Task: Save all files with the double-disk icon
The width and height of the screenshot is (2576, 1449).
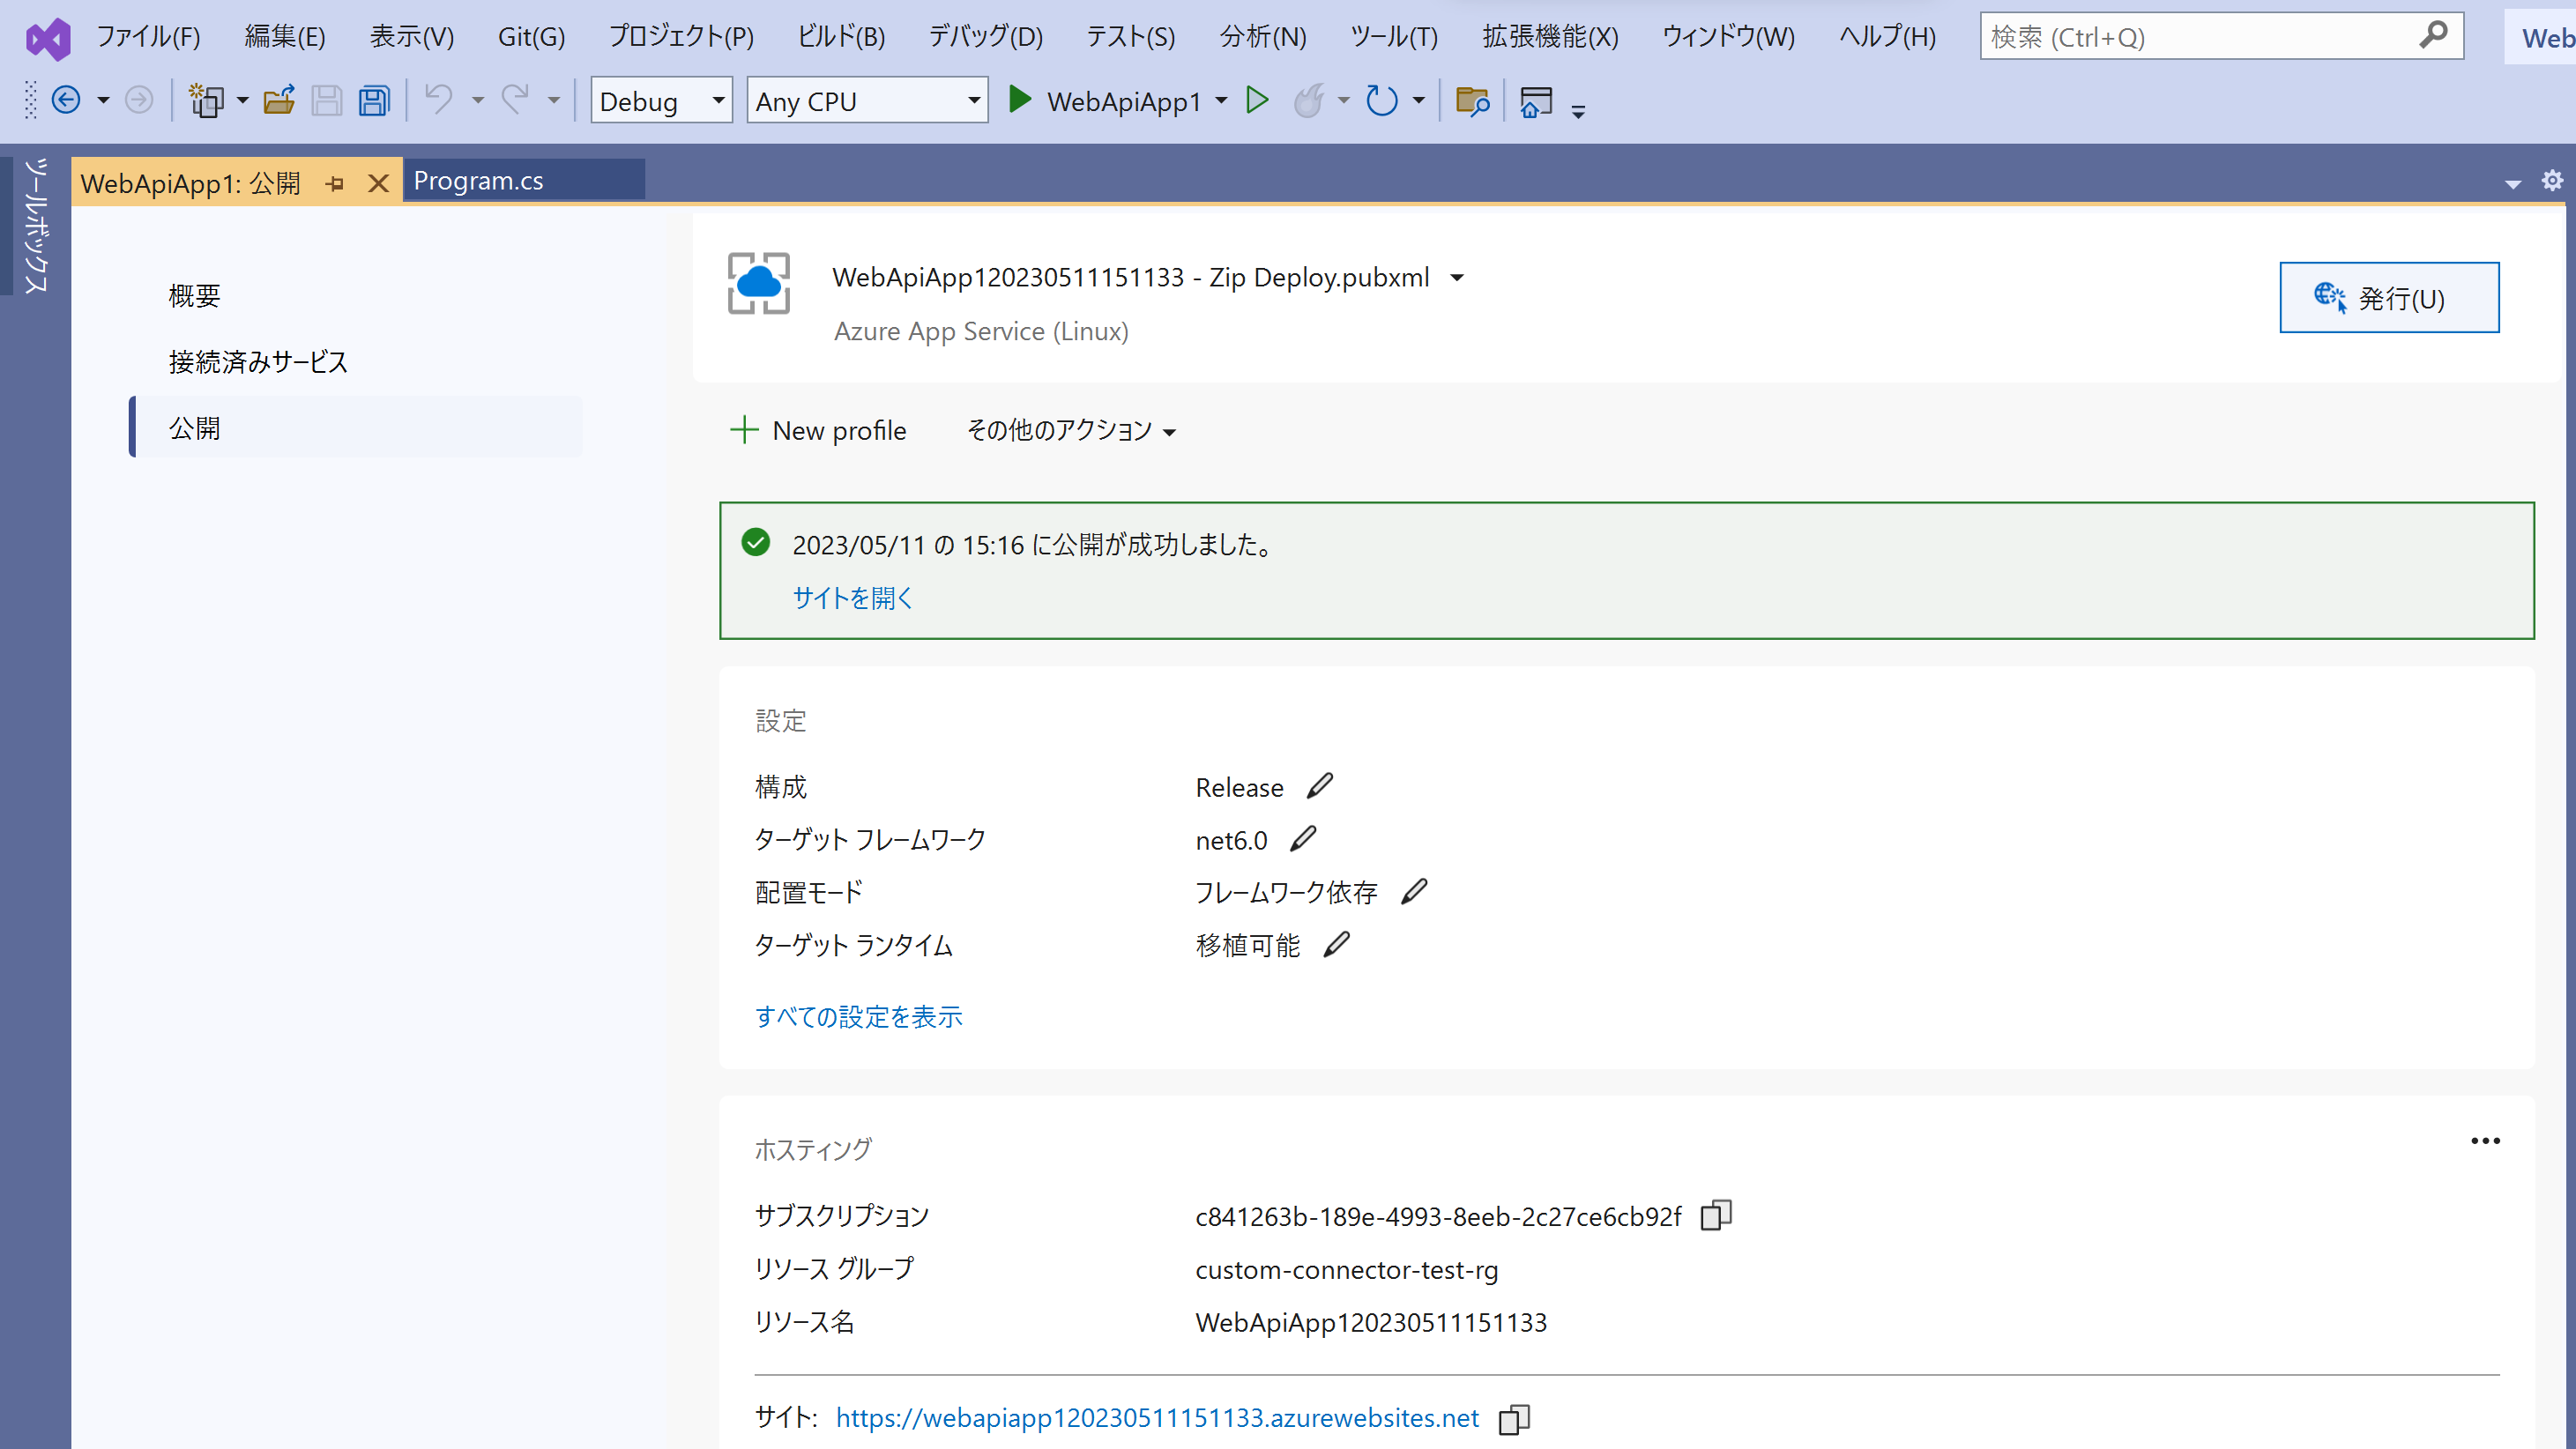Action: click(374, 100)
